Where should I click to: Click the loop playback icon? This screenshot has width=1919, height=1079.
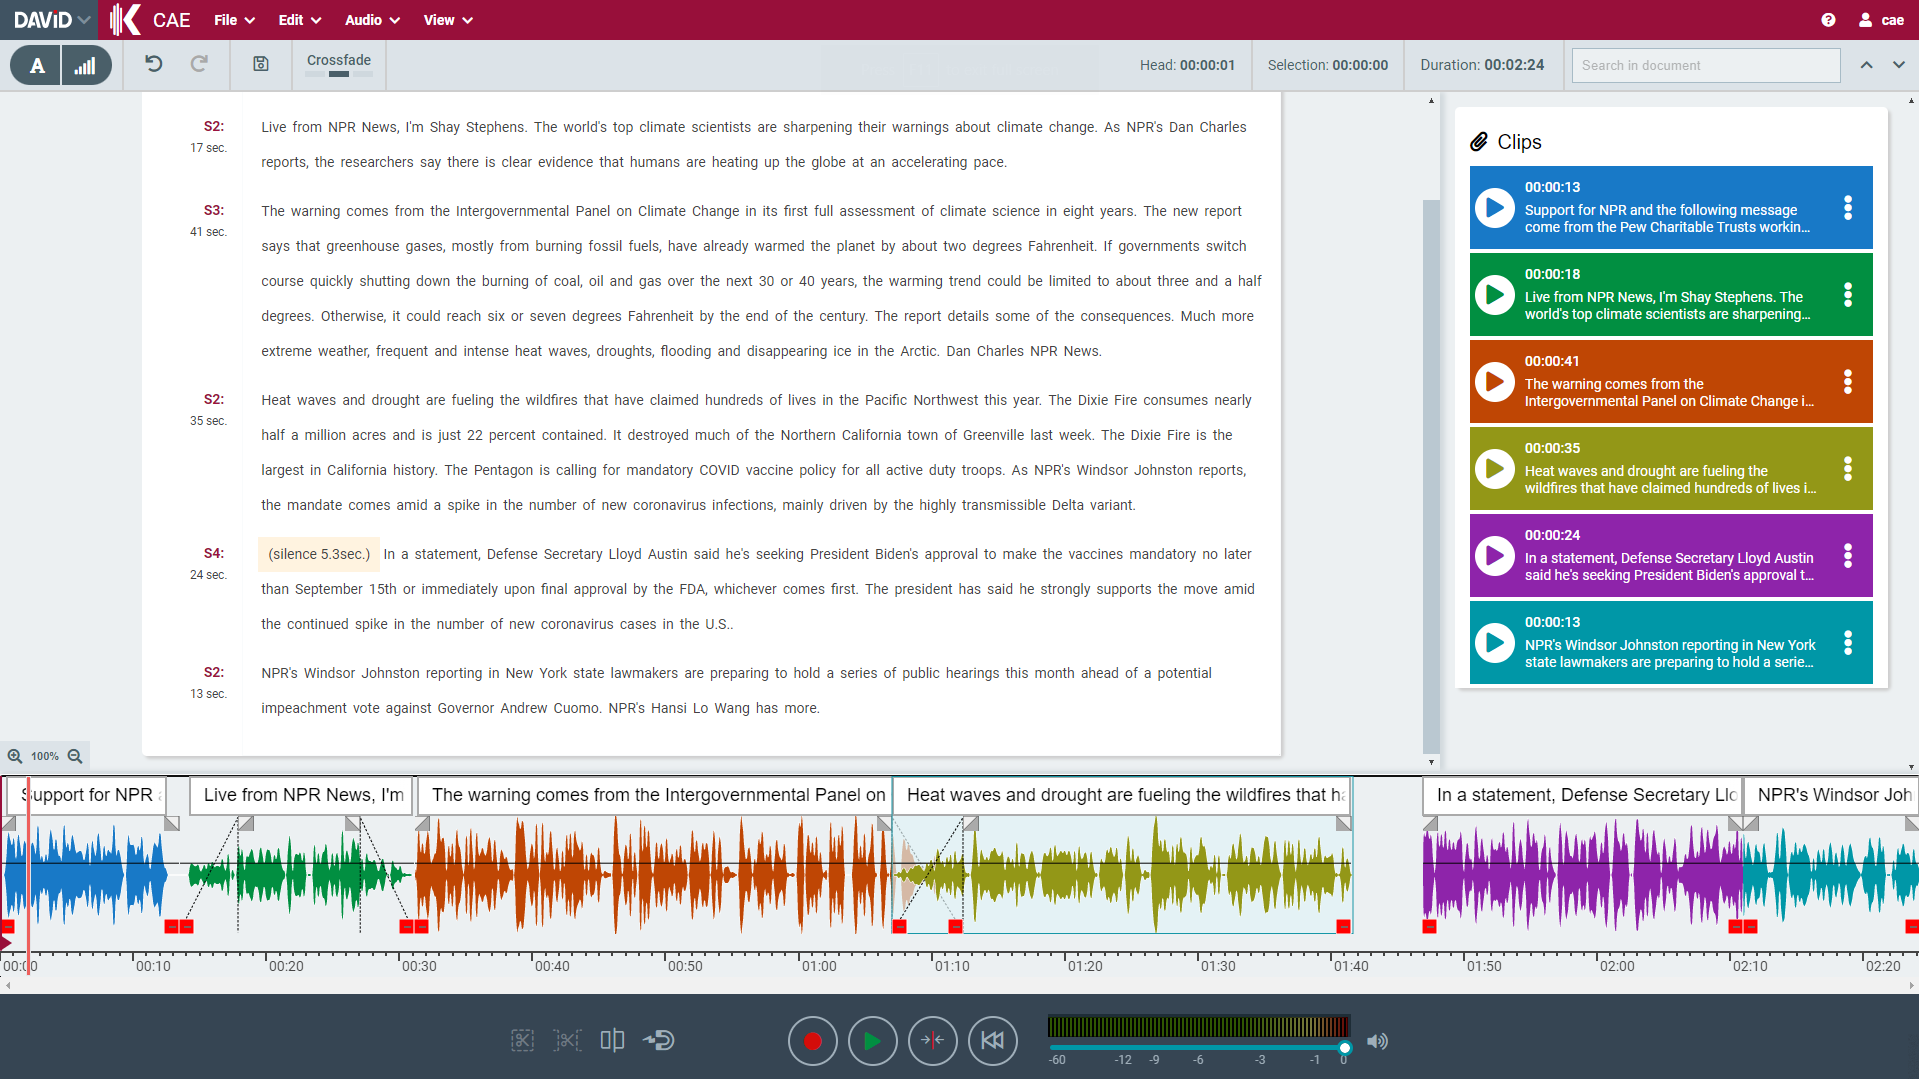coord(659,1041)
